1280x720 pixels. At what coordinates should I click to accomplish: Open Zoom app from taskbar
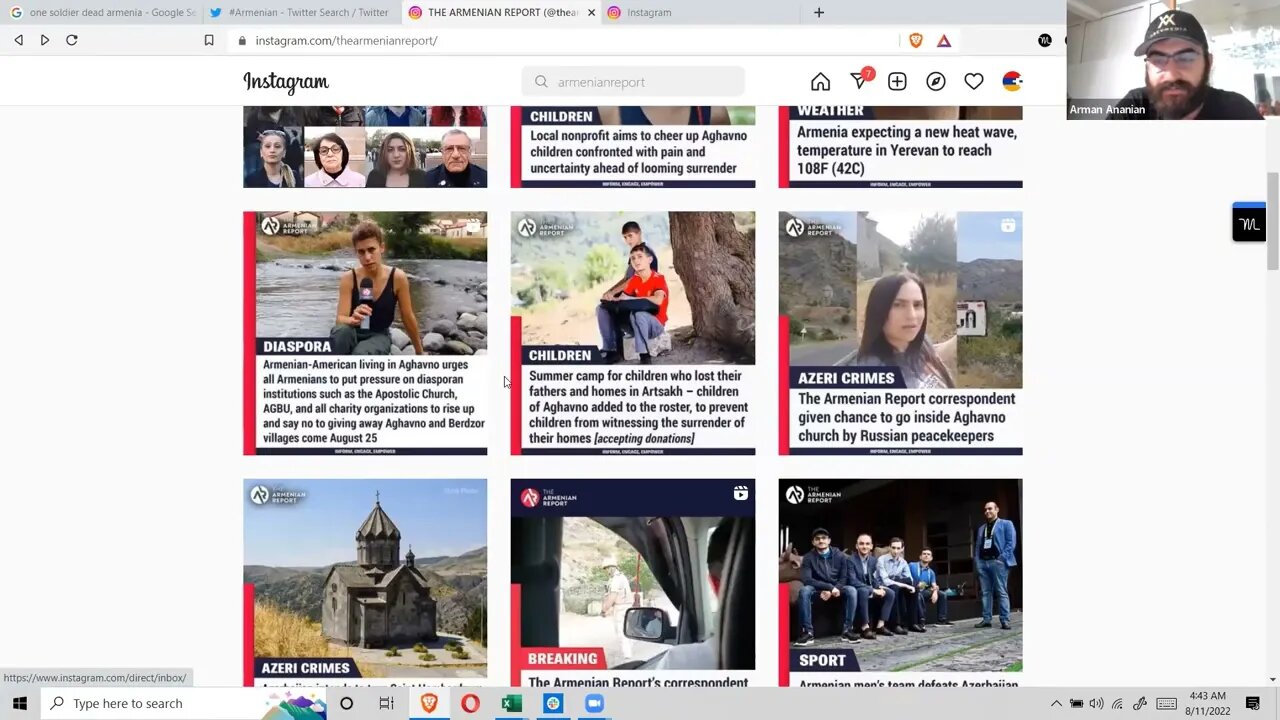[x=594, y=703]
